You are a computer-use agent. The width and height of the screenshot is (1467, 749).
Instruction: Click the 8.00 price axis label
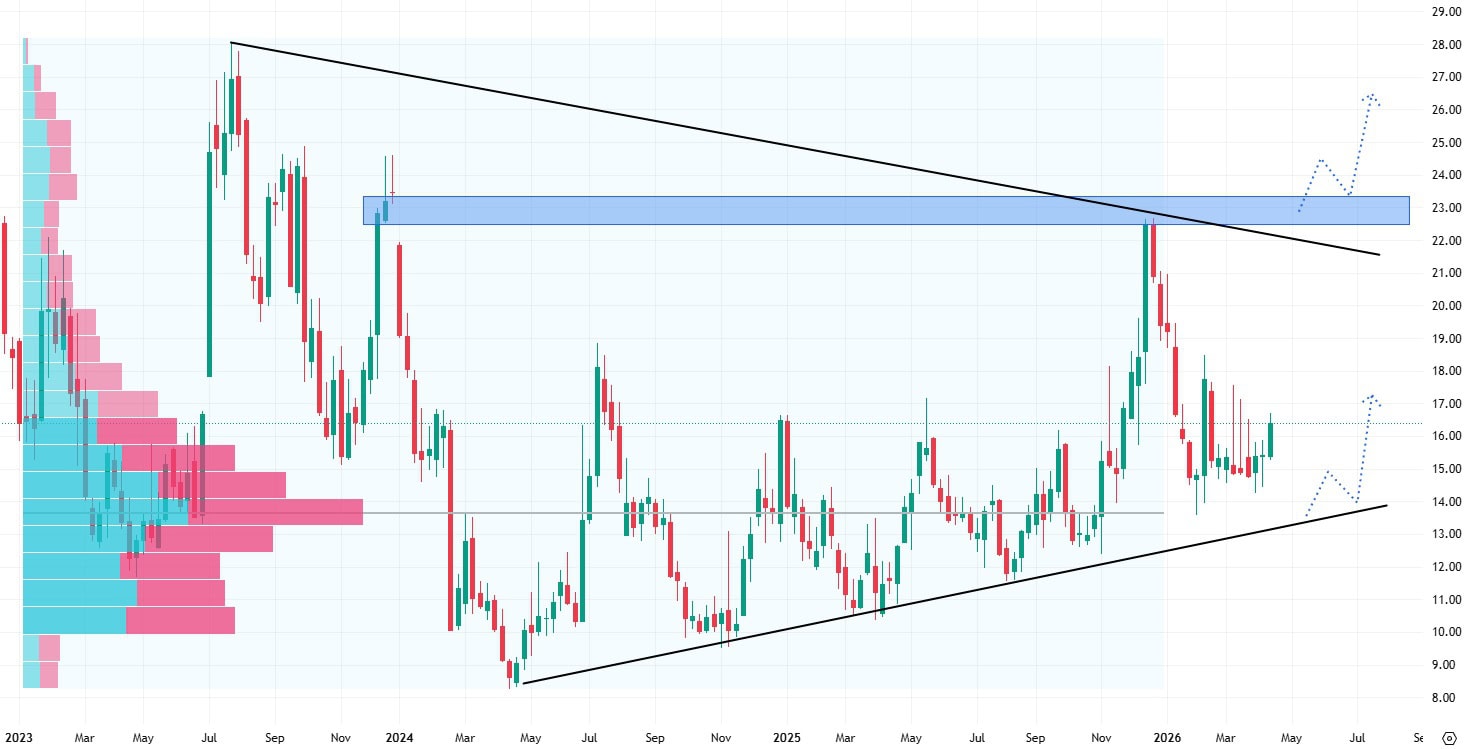(1441, 697)
